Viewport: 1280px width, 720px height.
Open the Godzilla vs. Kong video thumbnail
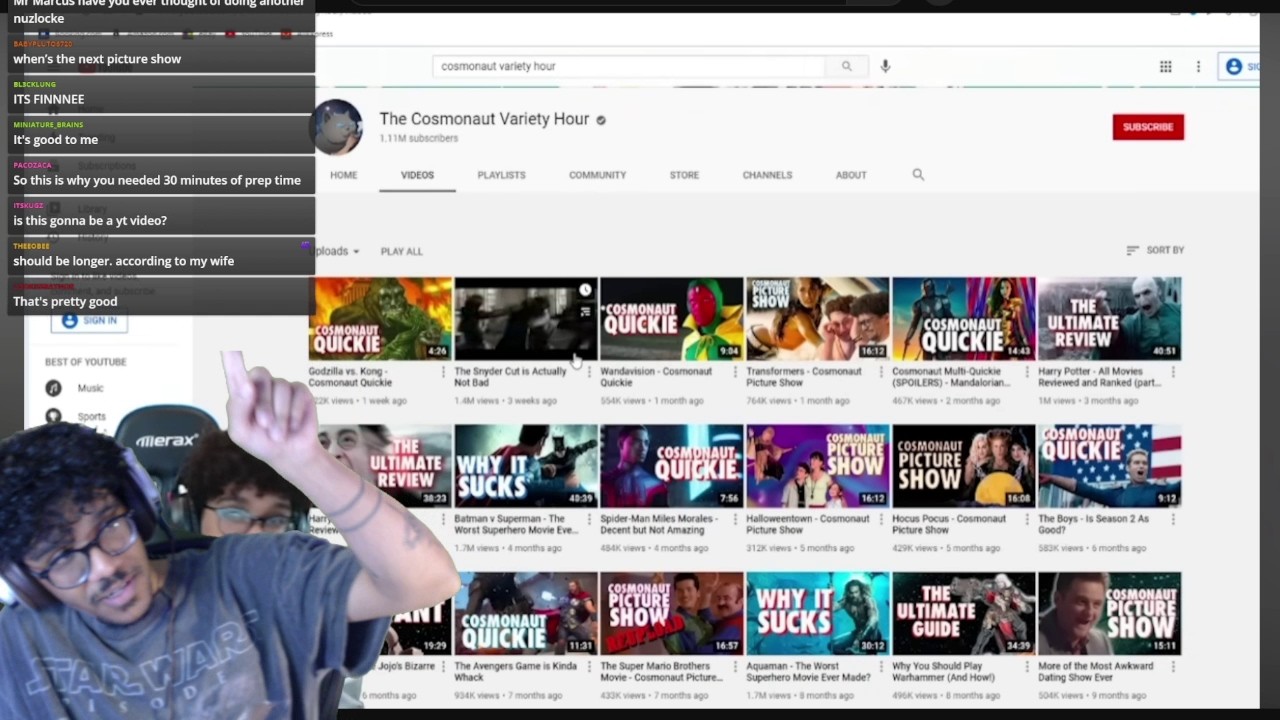coord(380,319)
